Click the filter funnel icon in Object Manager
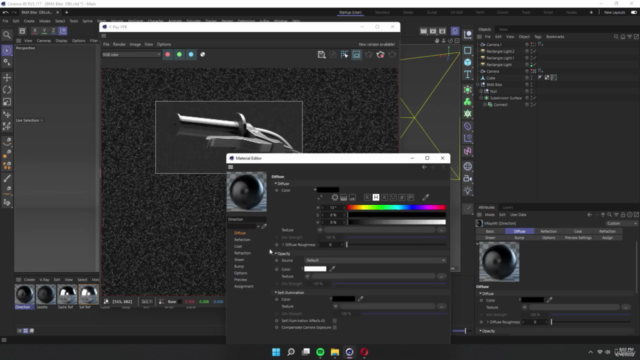This screenshot has height=360, width=640. (630, 37)
